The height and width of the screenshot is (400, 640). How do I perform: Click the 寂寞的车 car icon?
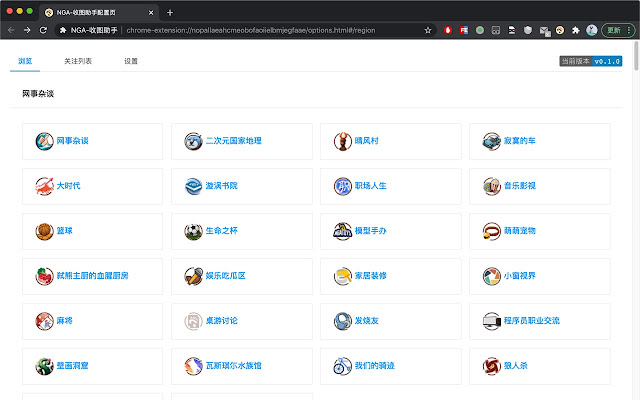click(492, 142)
